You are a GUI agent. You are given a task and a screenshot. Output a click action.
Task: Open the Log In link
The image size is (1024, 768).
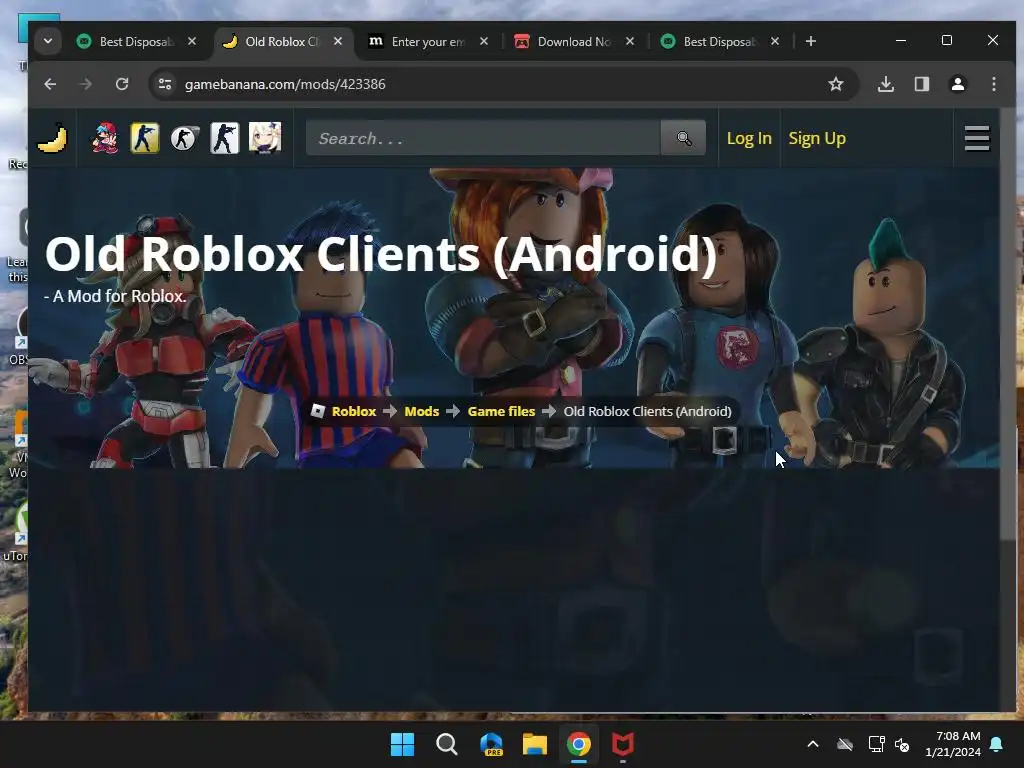(749, 138)
